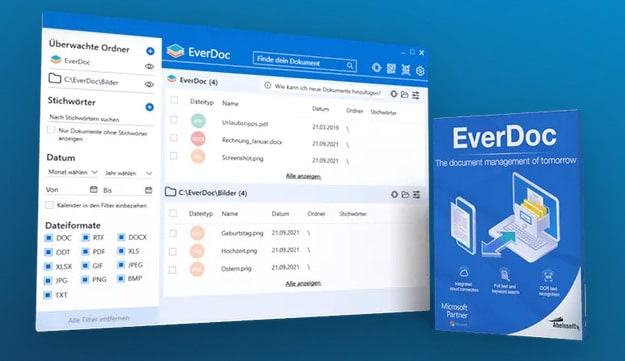
Task: Click PNG file type icon of Hochzeit.png
Action: pos(197,251)
